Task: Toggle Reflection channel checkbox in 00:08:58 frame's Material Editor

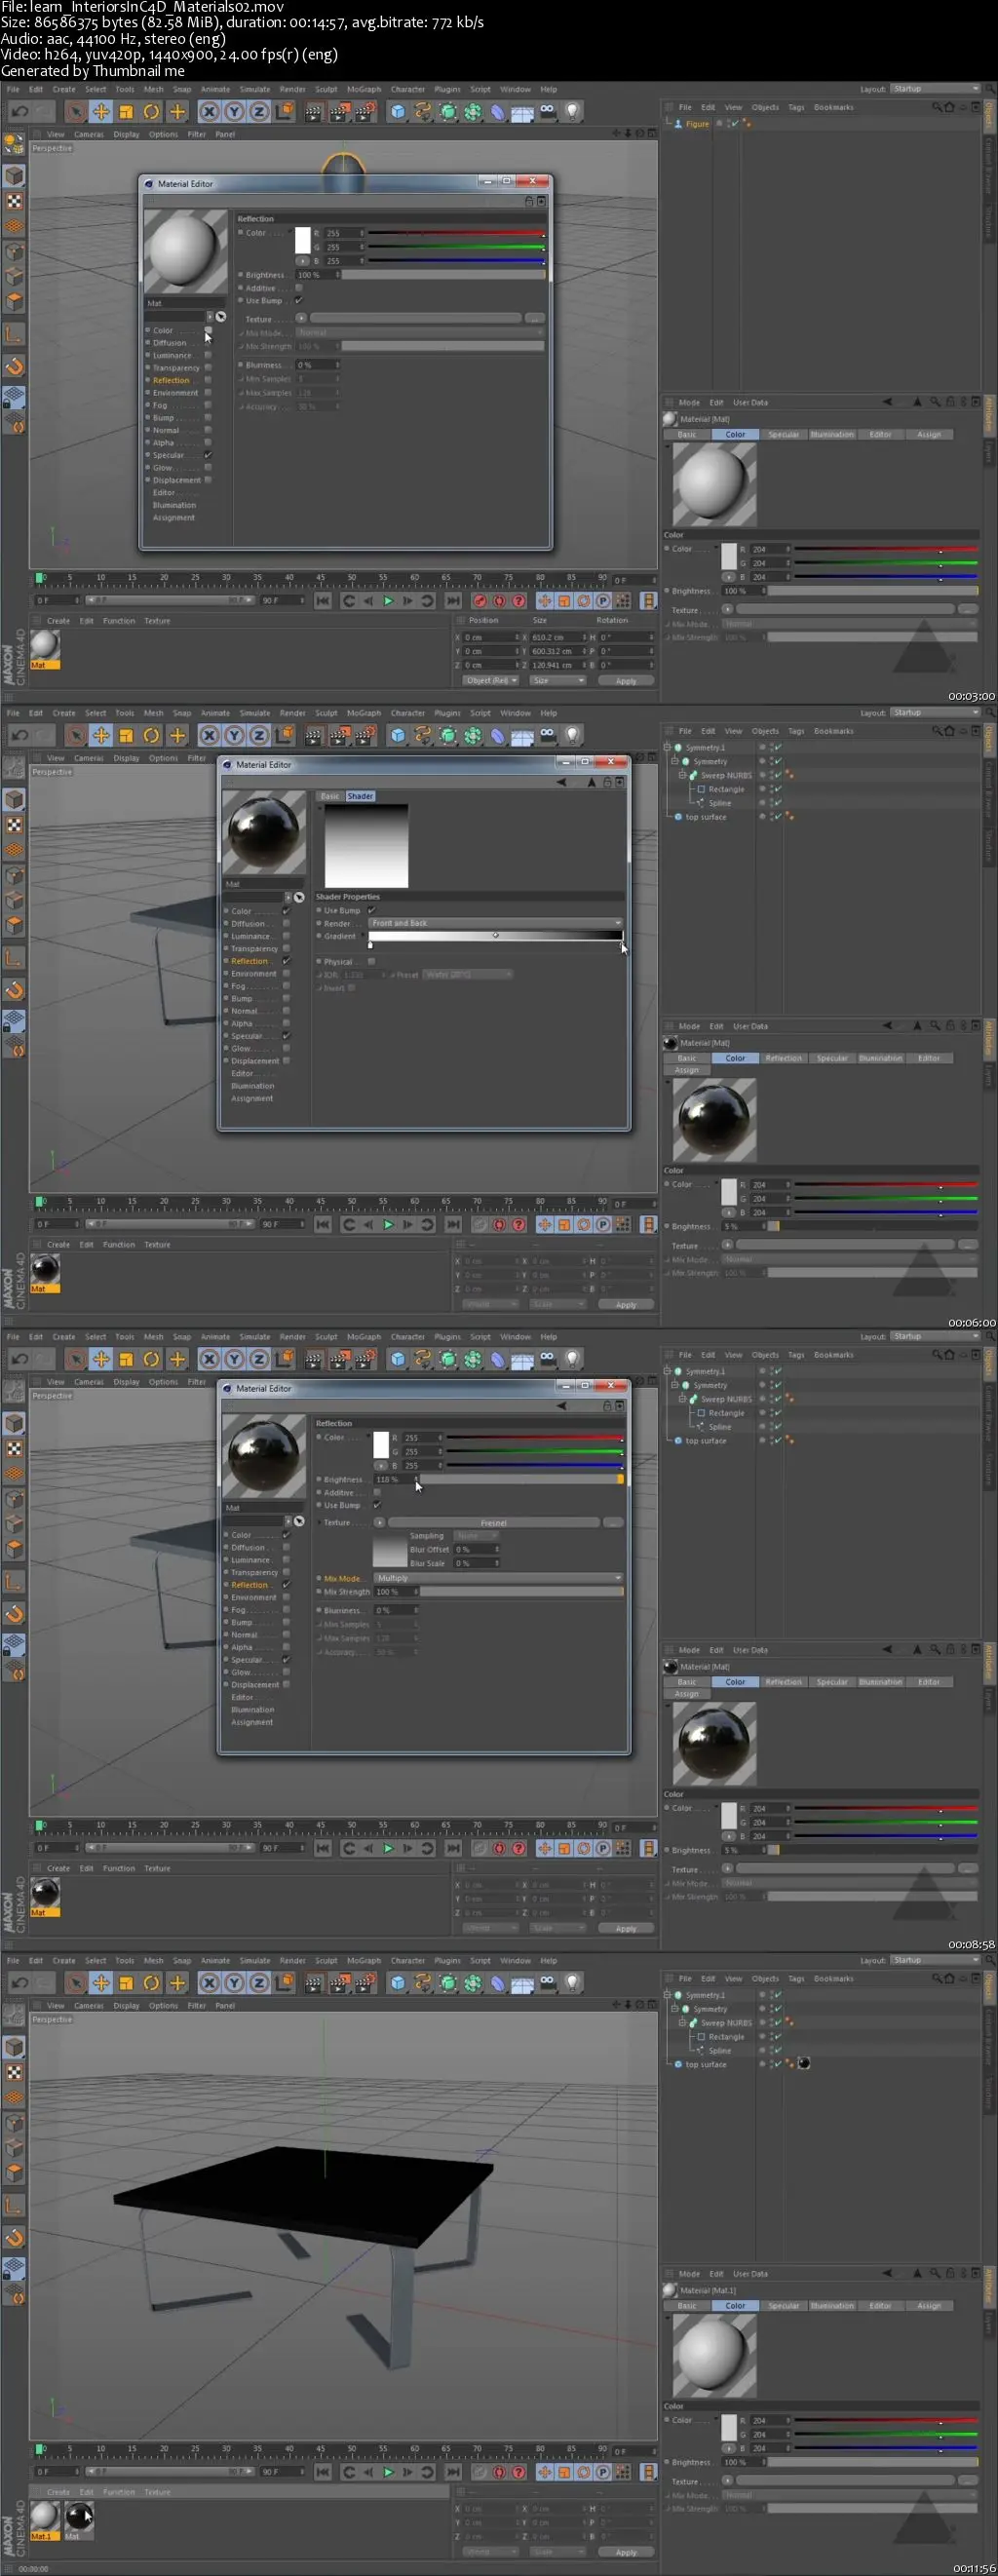Action: (286, 1585)
